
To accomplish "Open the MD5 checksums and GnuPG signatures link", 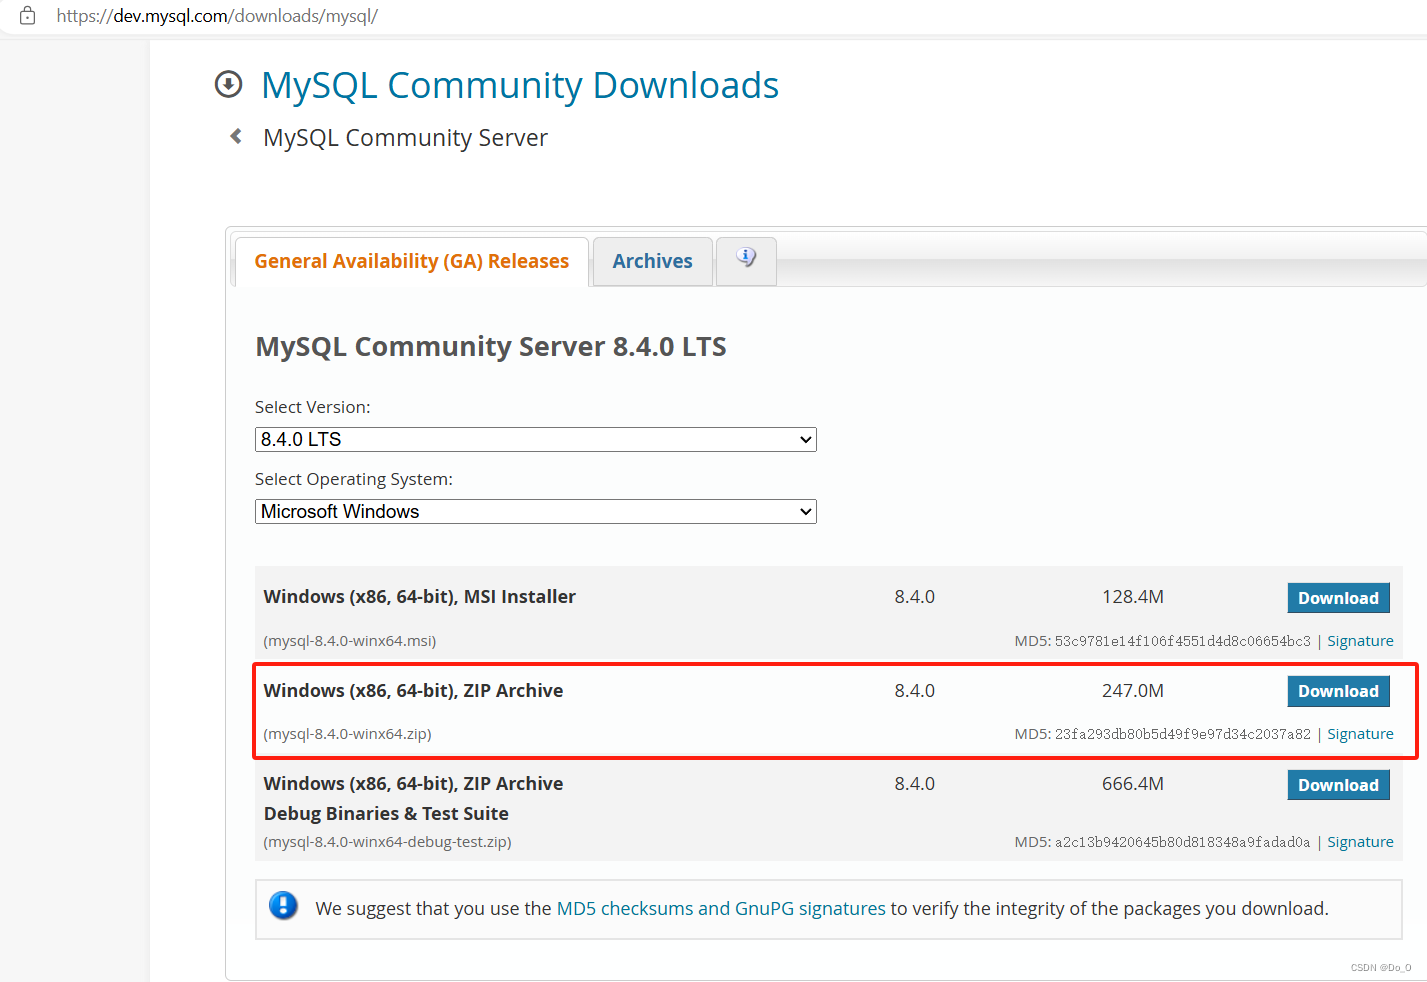I will [x=720, y=908].
